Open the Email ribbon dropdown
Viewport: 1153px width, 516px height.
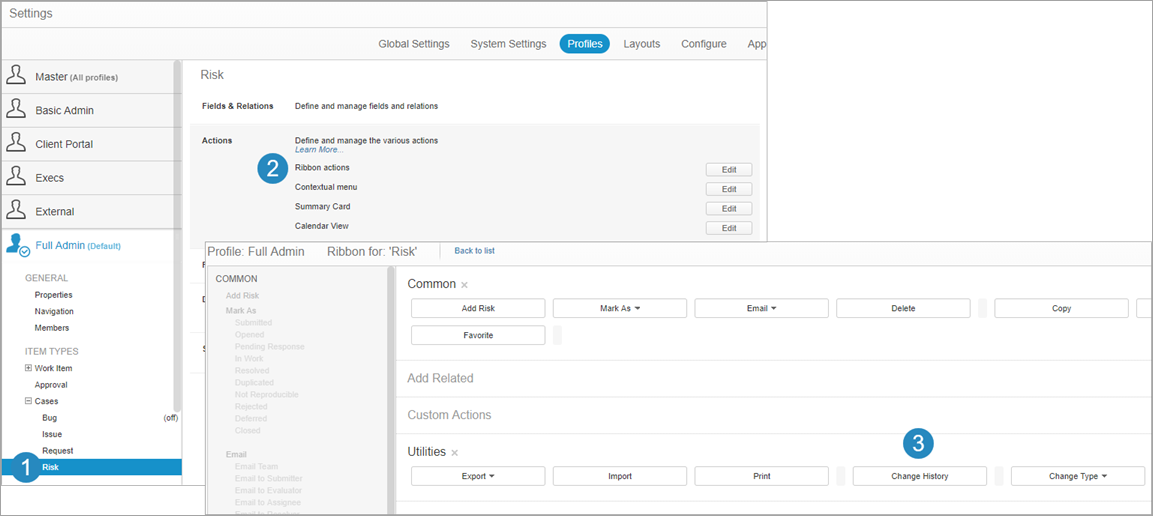[761, 308]
